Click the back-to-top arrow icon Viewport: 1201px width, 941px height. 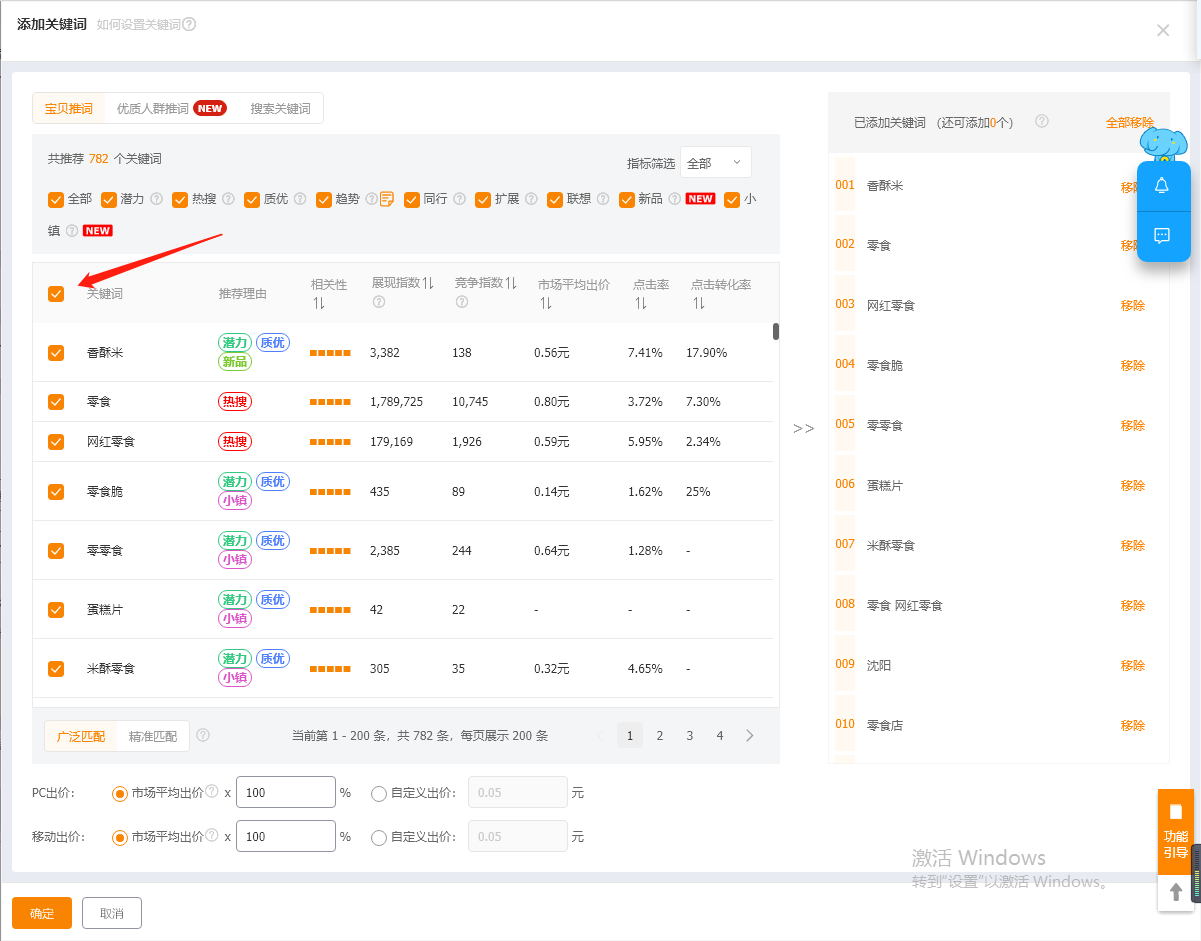tap(1176, 891)
